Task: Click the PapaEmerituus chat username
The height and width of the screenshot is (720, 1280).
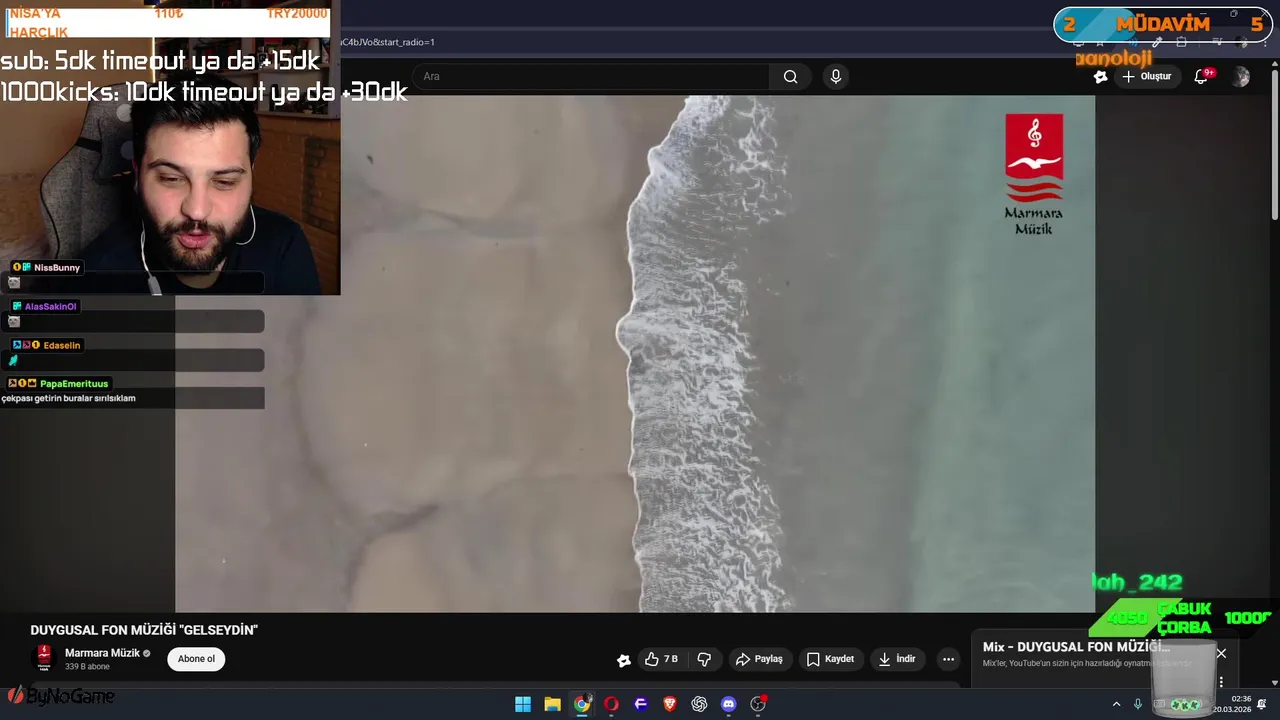Action: point(74,384)
